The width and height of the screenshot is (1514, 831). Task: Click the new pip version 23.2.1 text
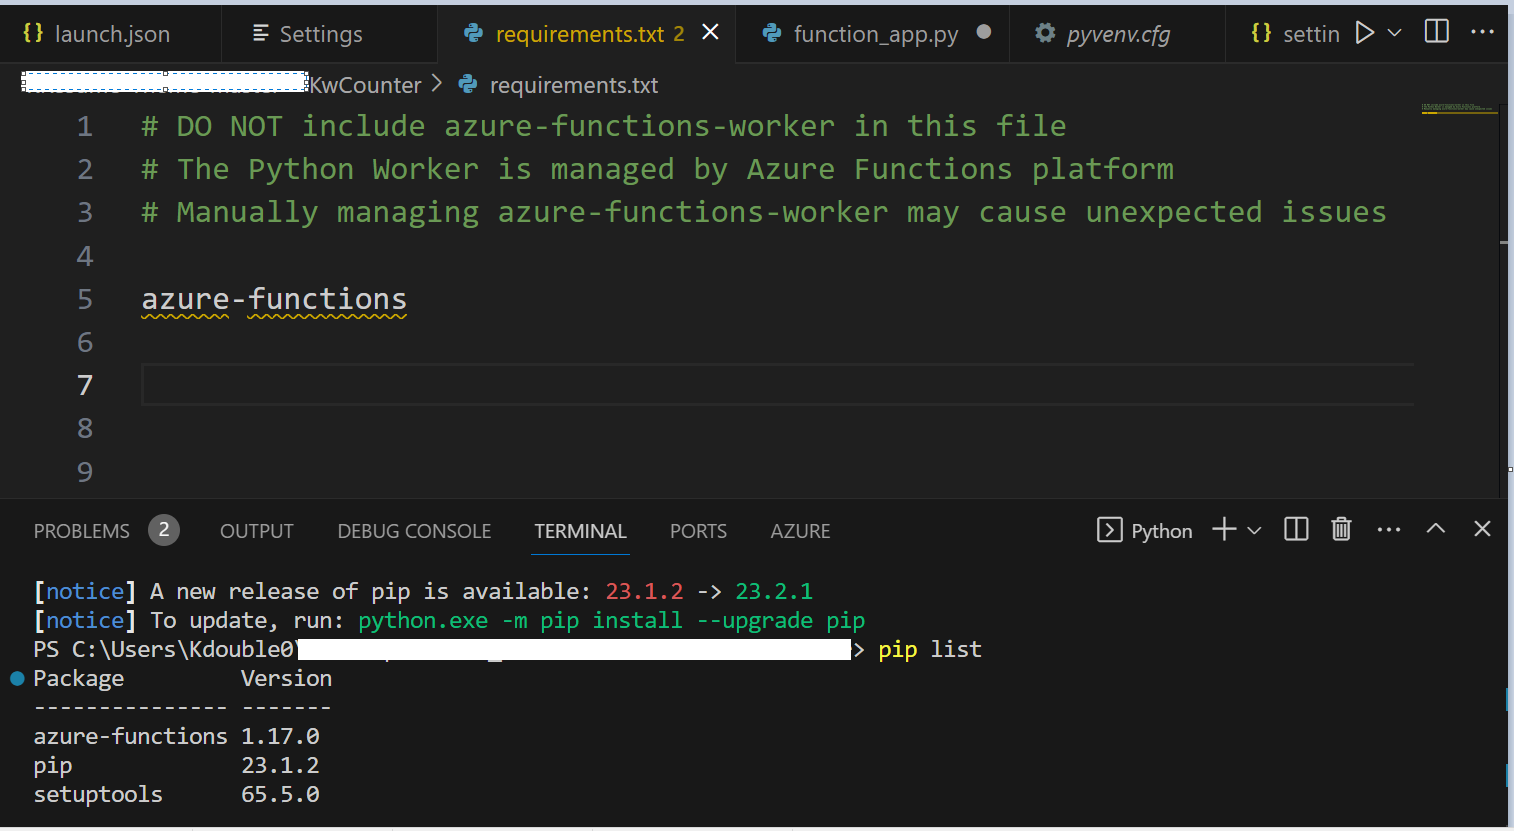tap(774, 592)
